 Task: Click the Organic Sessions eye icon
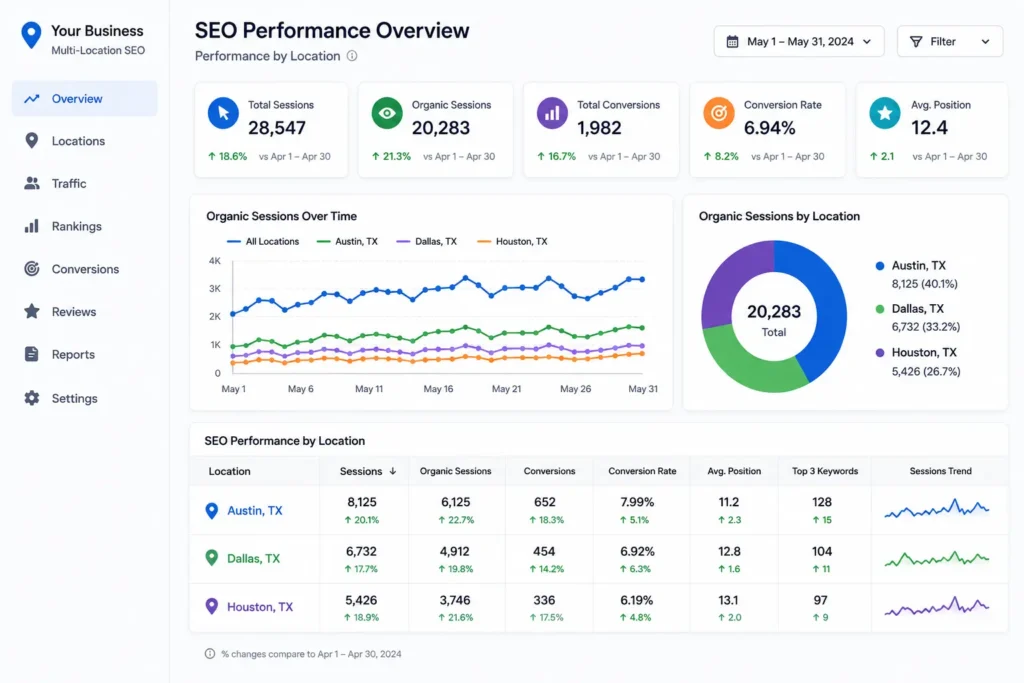[x=387, y=113]
